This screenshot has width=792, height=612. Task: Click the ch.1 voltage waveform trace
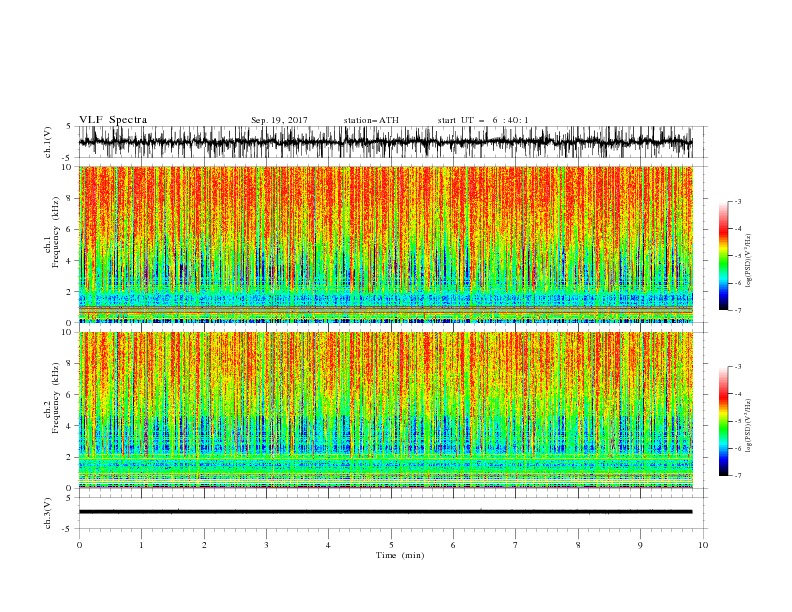[x=385, y=142]
